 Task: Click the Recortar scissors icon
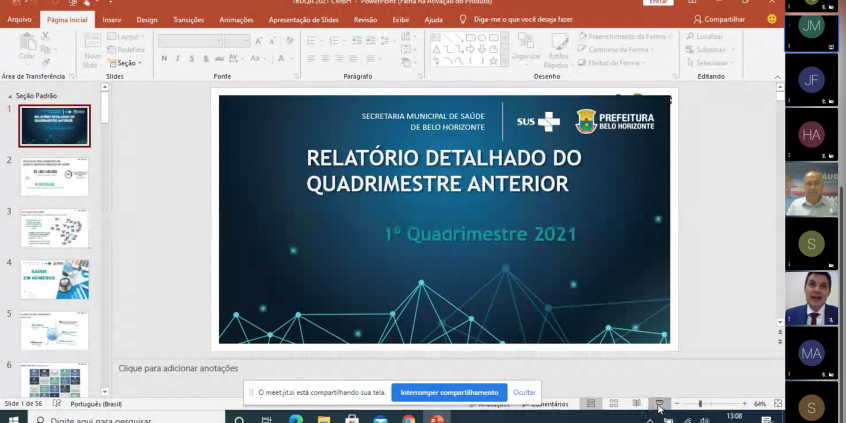[45, 36]
